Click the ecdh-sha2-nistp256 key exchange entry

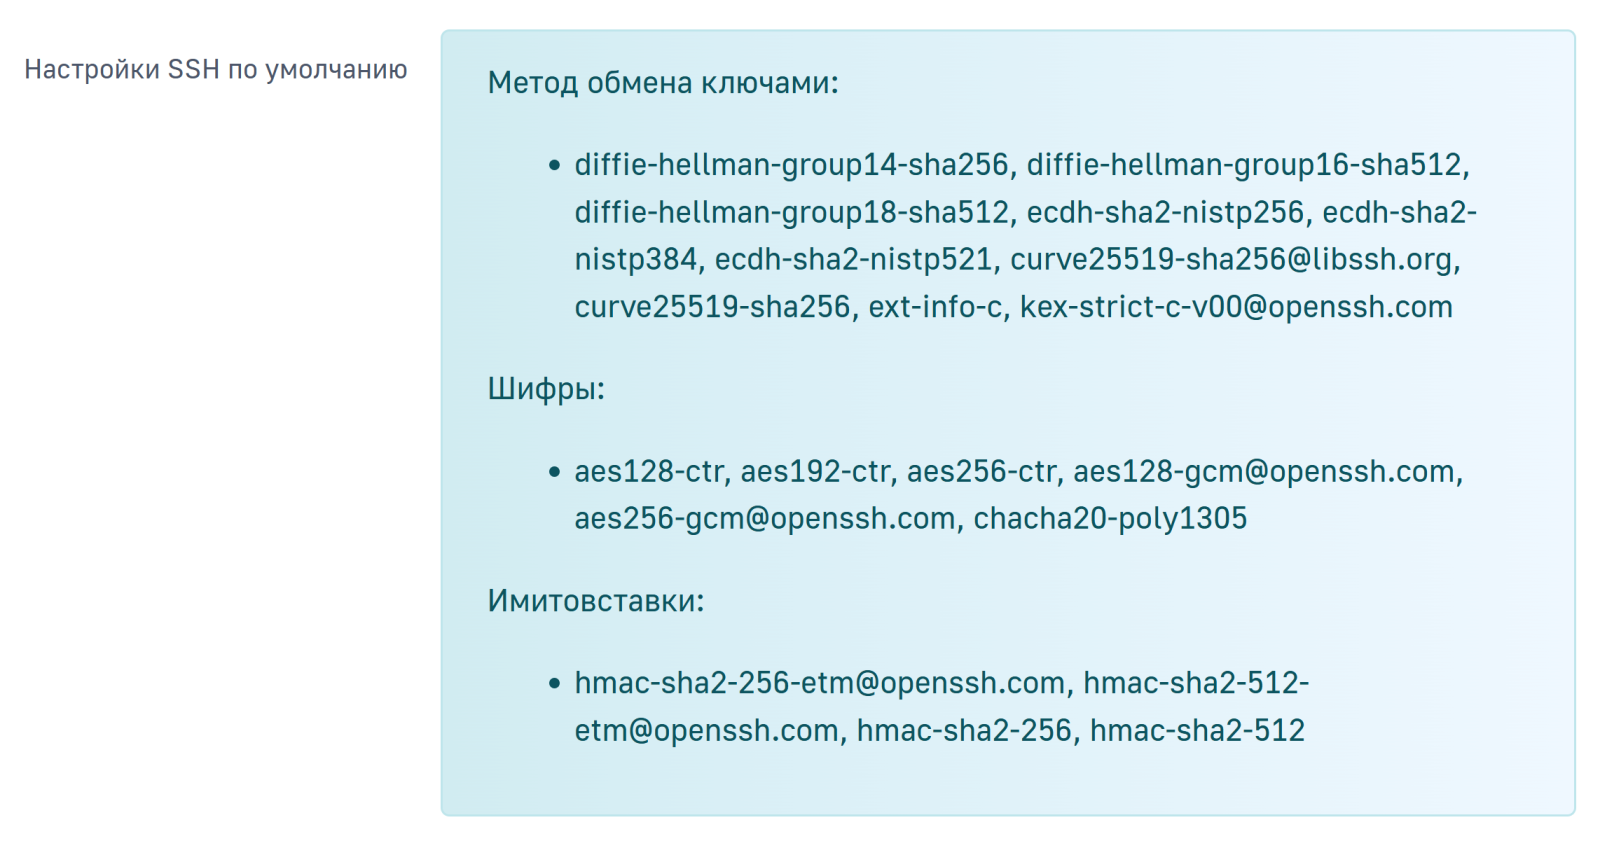point(1165,212)
